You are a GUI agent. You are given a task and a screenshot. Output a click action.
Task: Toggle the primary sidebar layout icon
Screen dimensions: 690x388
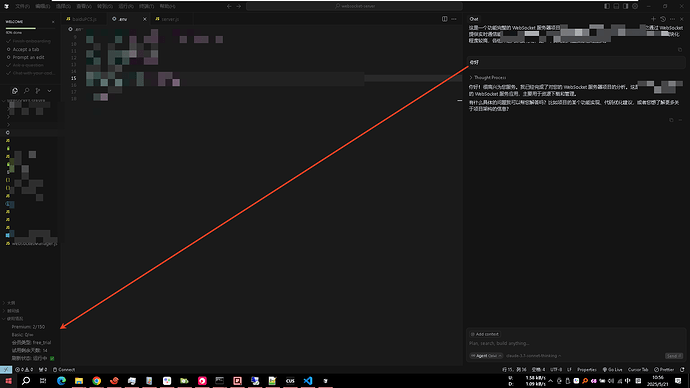tap(607, 6)
